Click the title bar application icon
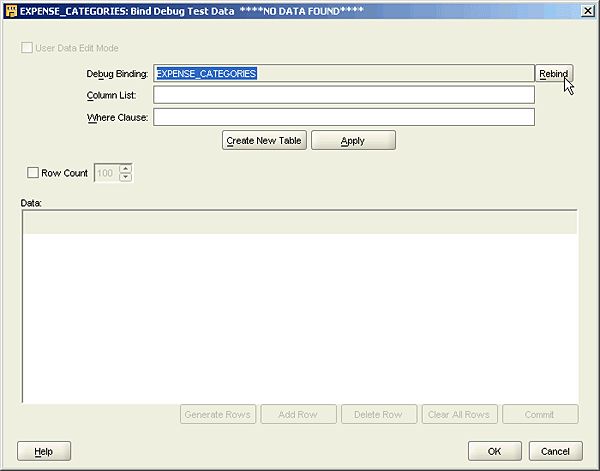 (x=11, y=11)
